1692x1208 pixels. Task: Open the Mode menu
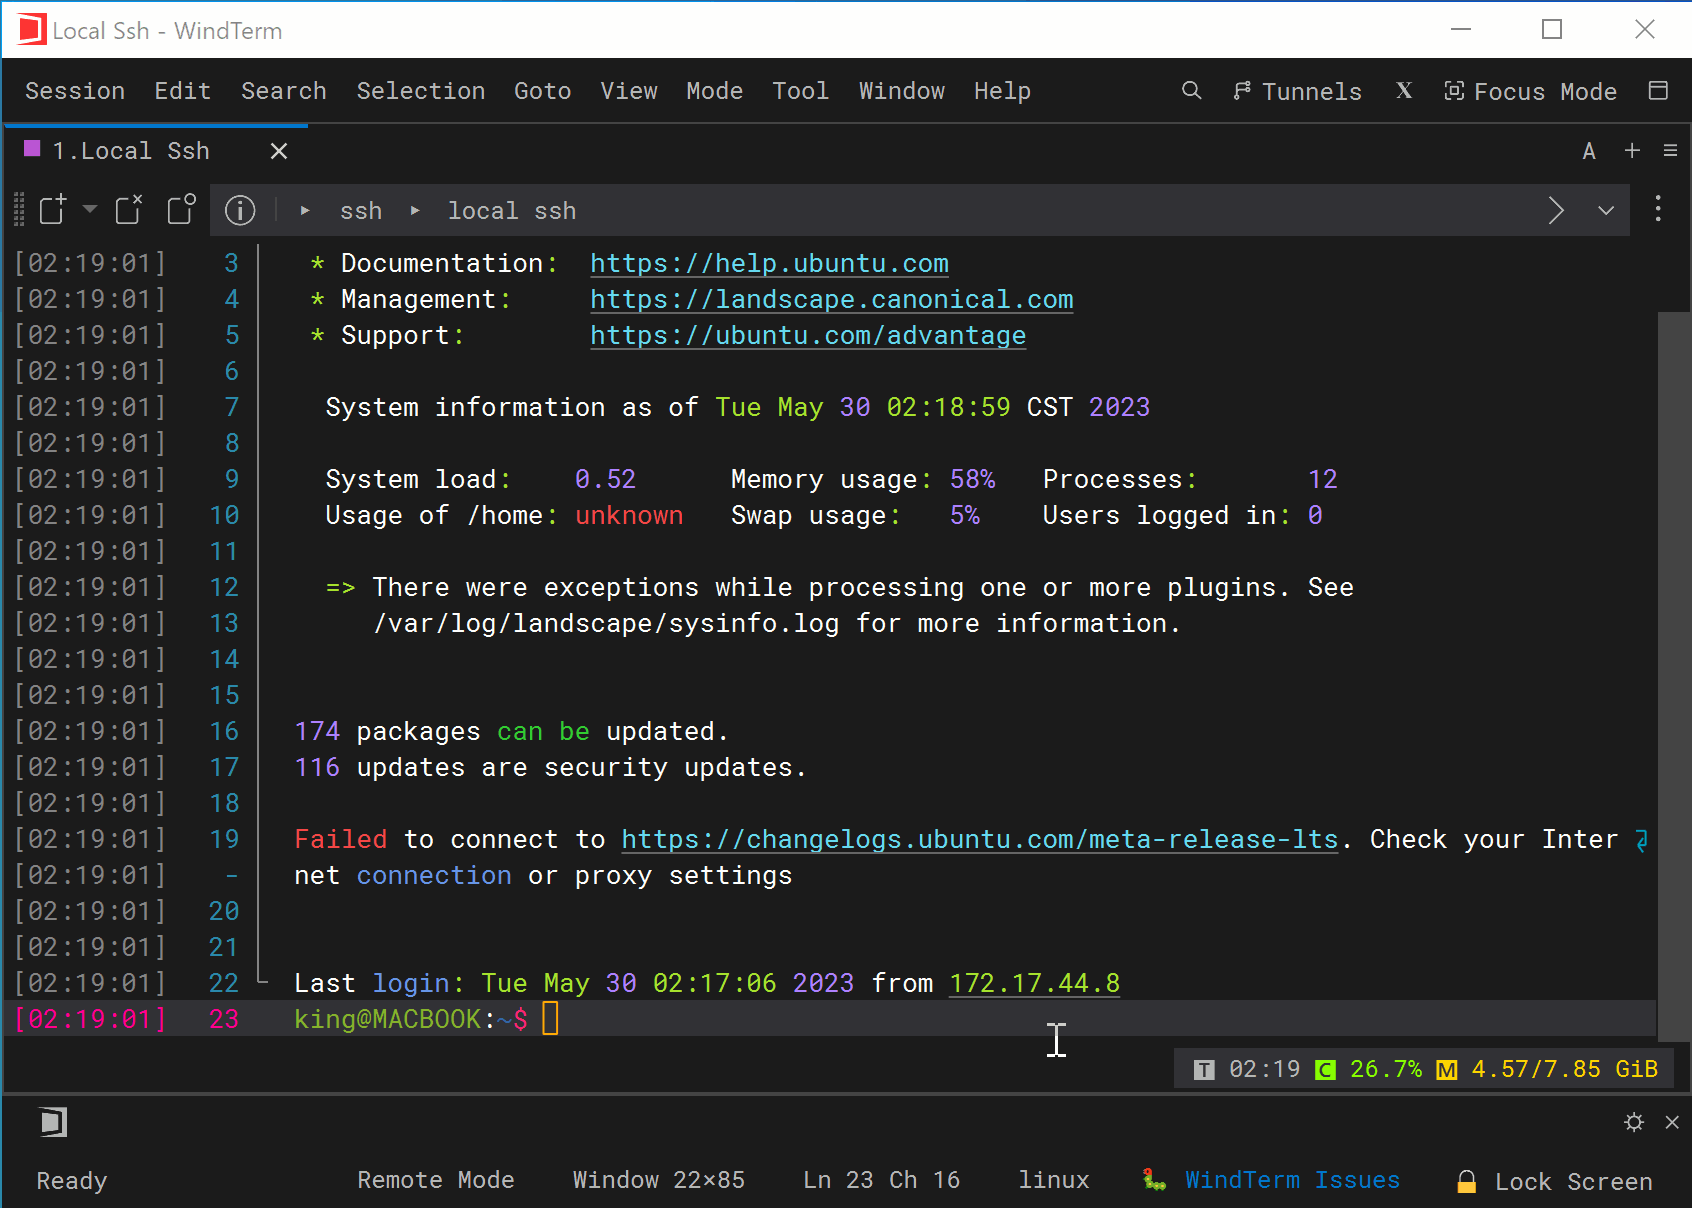pos(715,91)
